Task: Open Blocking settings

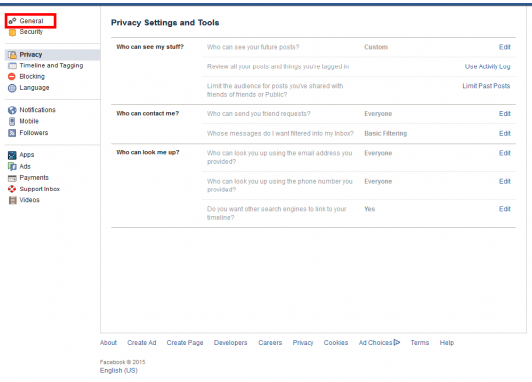Action: [x=32, y=77]
